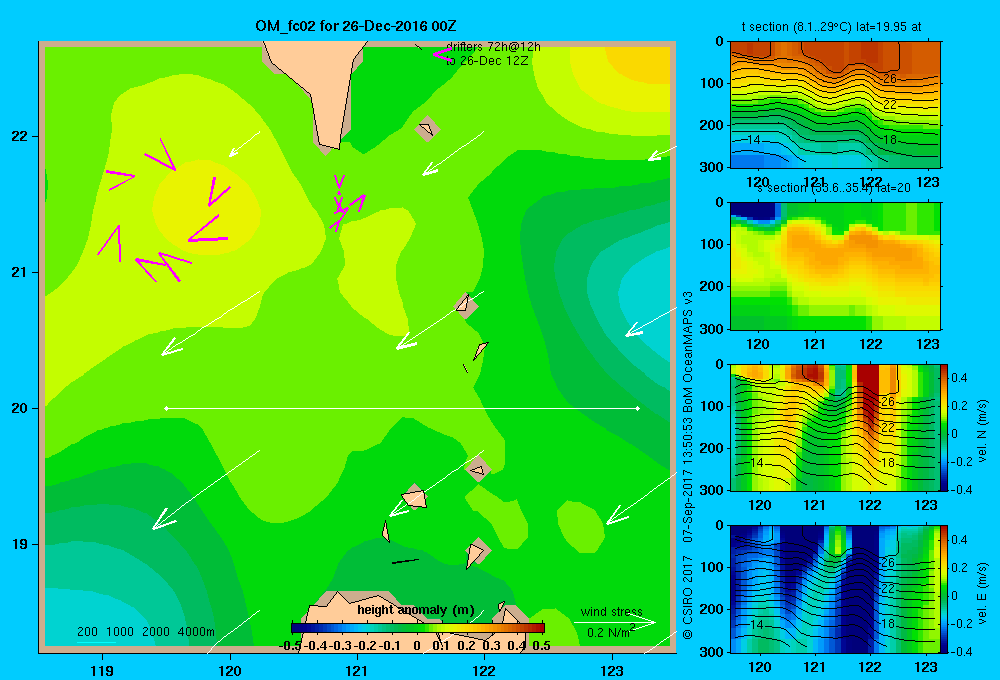The width and height of the screenshot is (1000, 680).
Task: Open the eastward velocity section plot
Action: pos(835,589)
